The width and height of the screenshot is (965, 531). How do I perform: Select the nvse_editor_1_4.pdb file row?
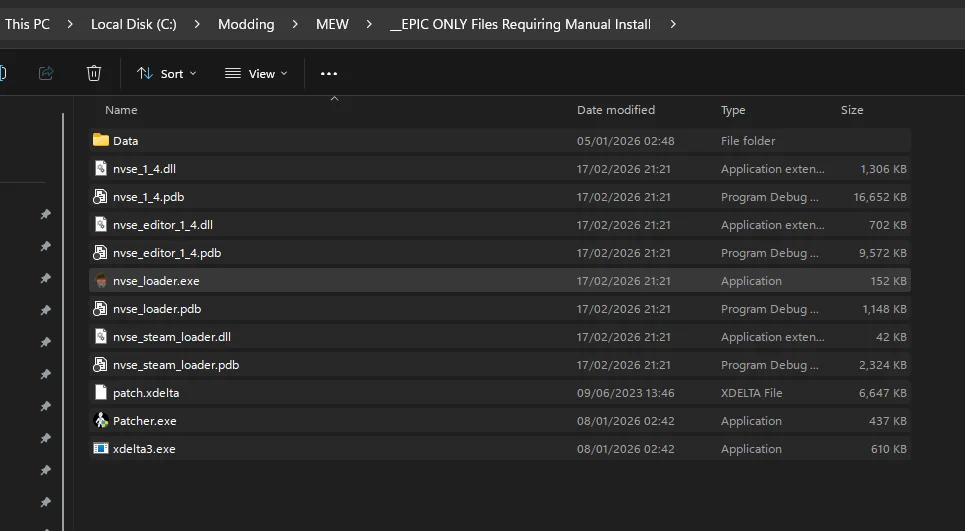[x=167, y=253]
